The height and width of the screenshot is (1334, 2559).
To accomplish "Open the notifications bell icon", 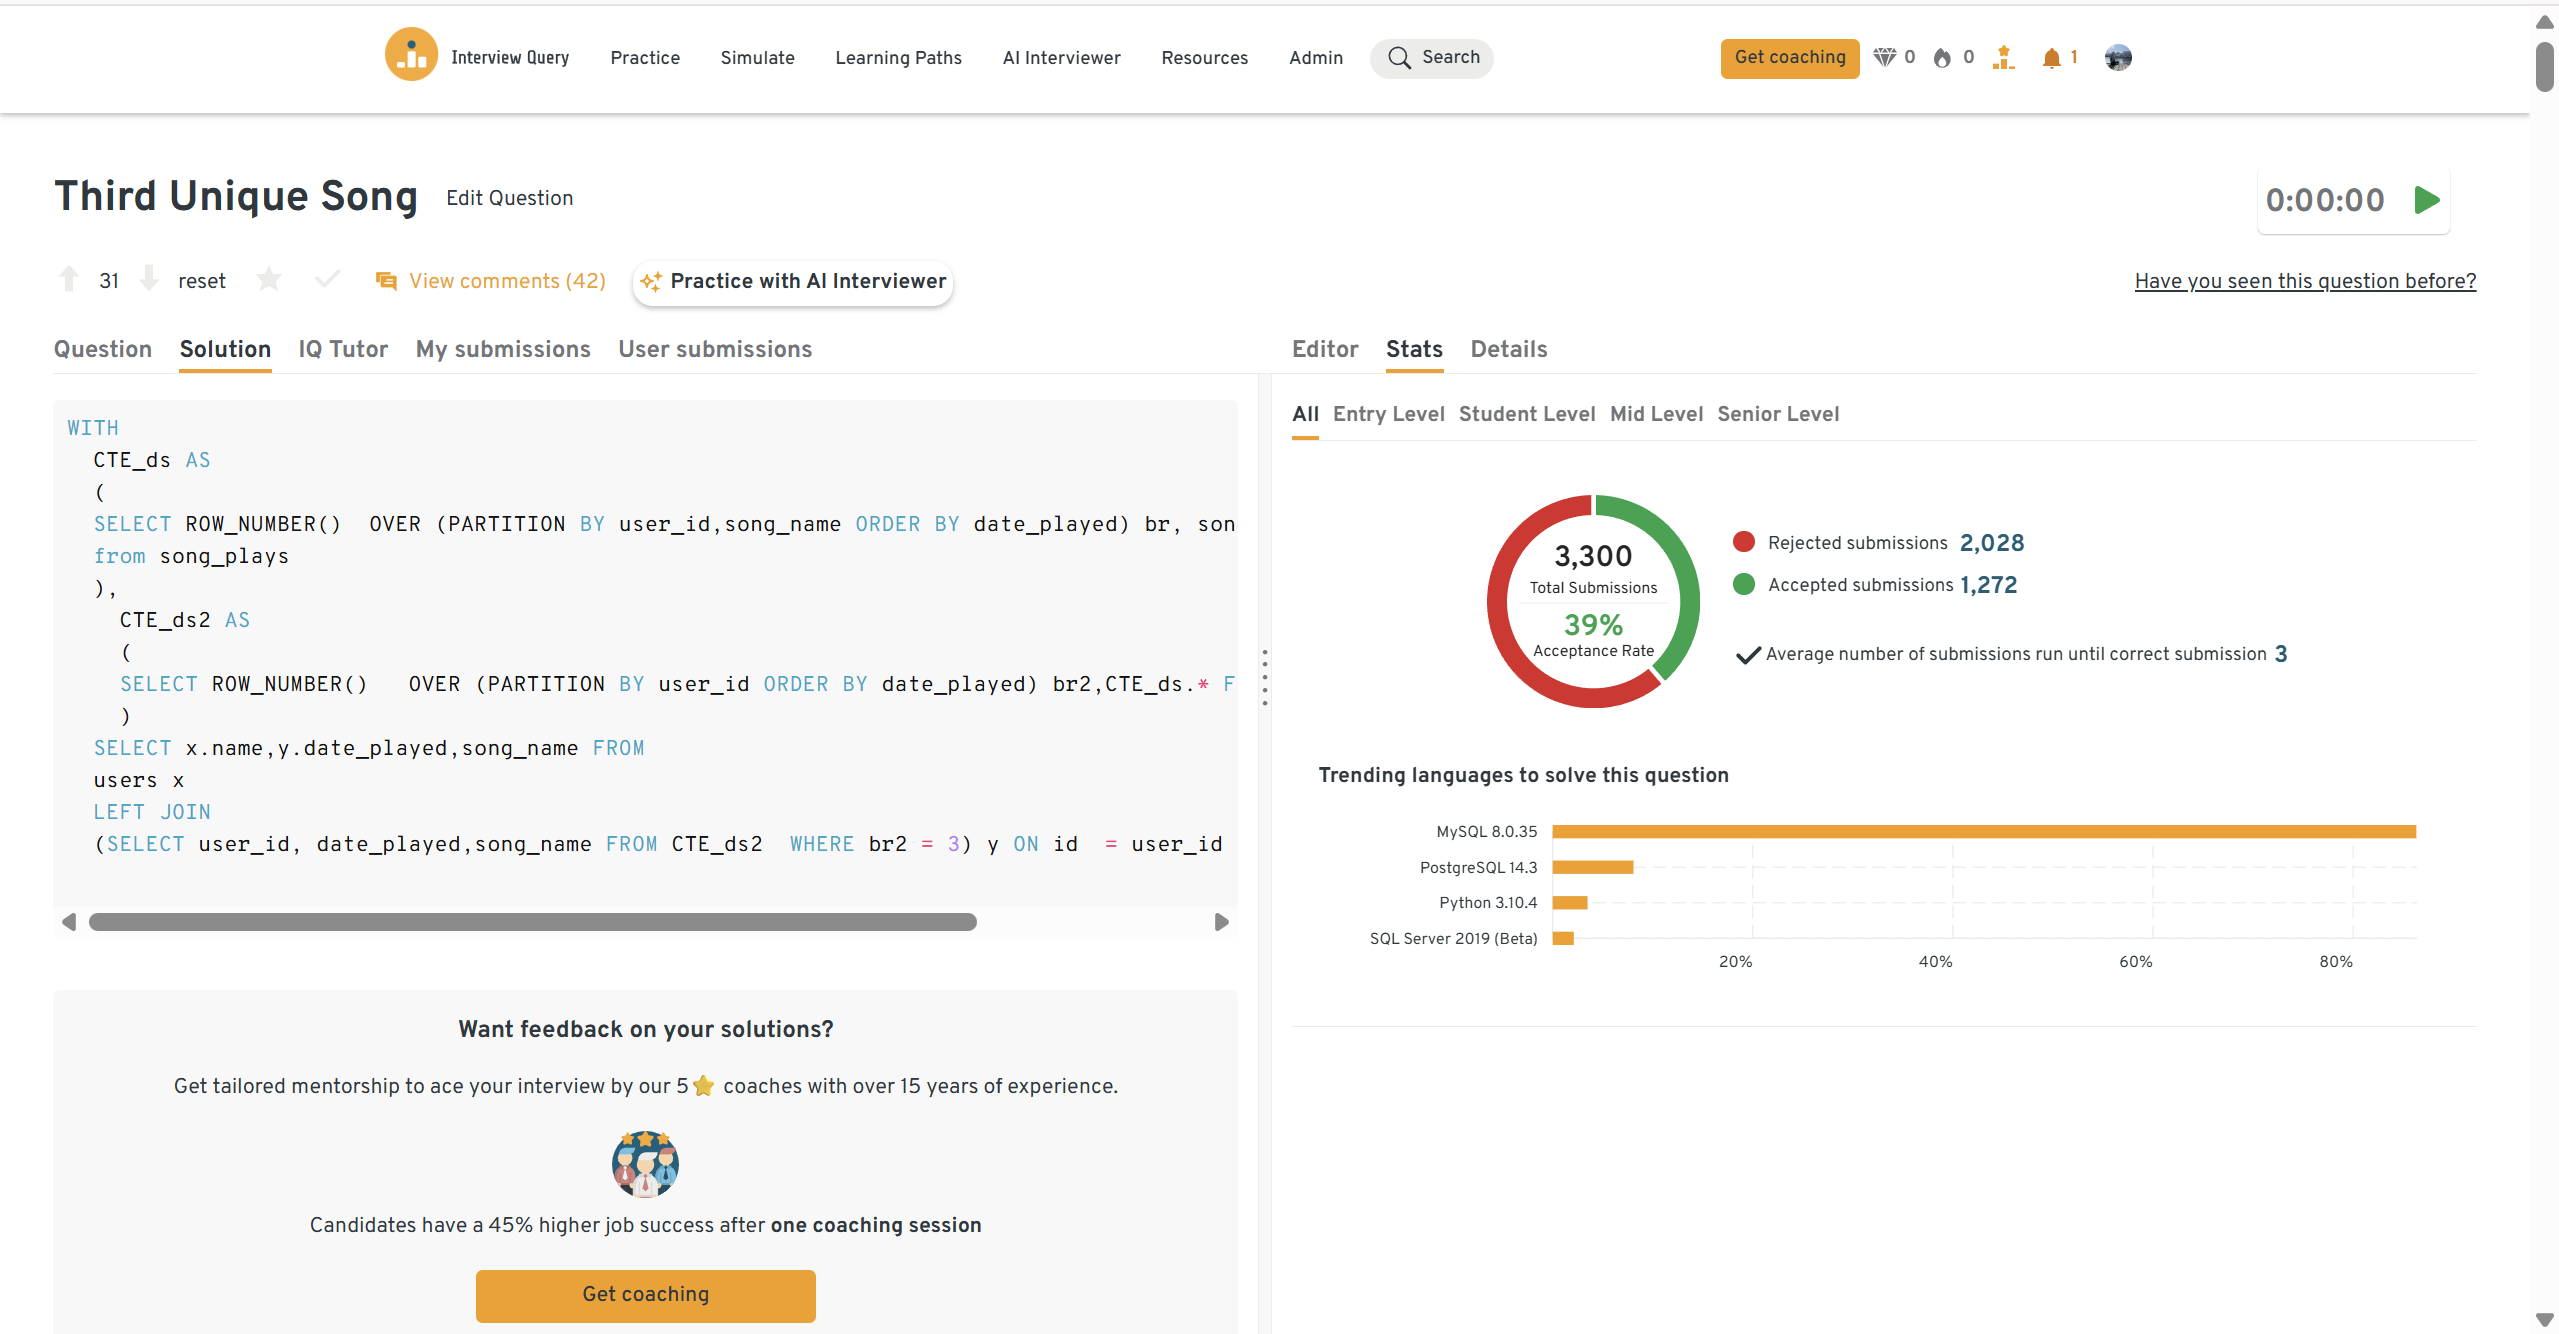I will (x=2051, y=58).
